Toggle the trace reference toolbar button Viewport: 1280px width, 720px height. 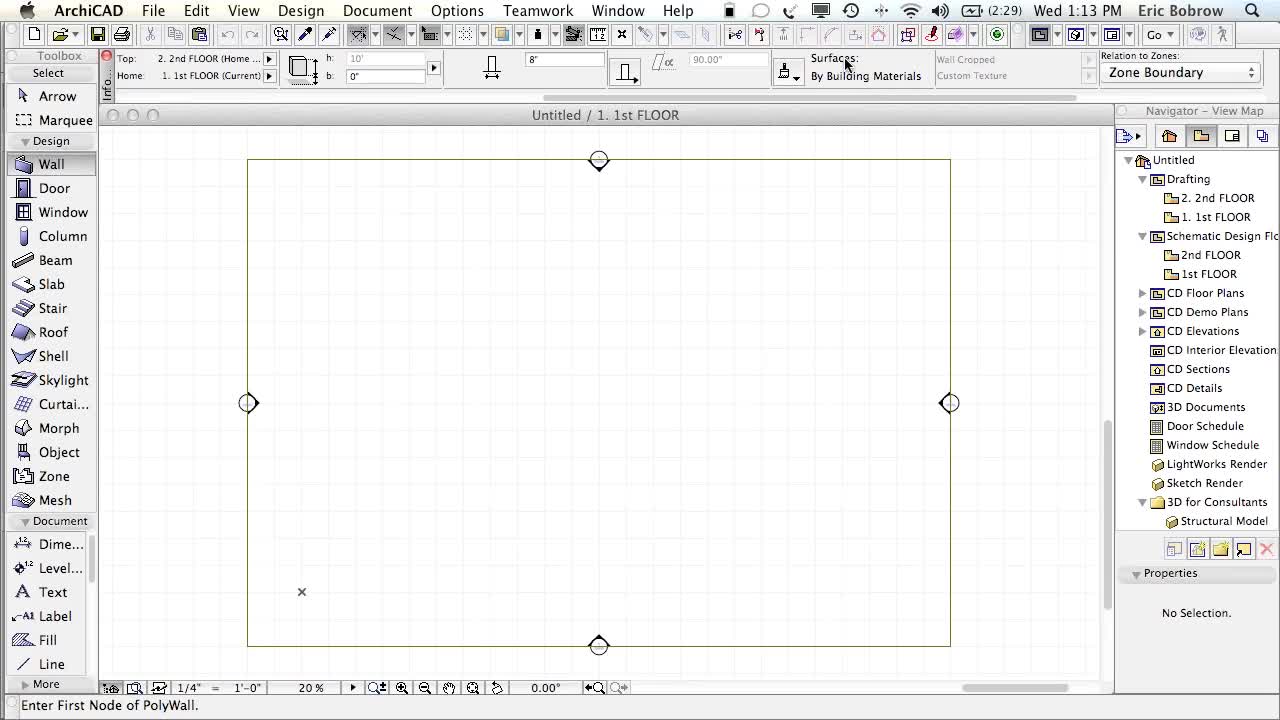(502, 34)
